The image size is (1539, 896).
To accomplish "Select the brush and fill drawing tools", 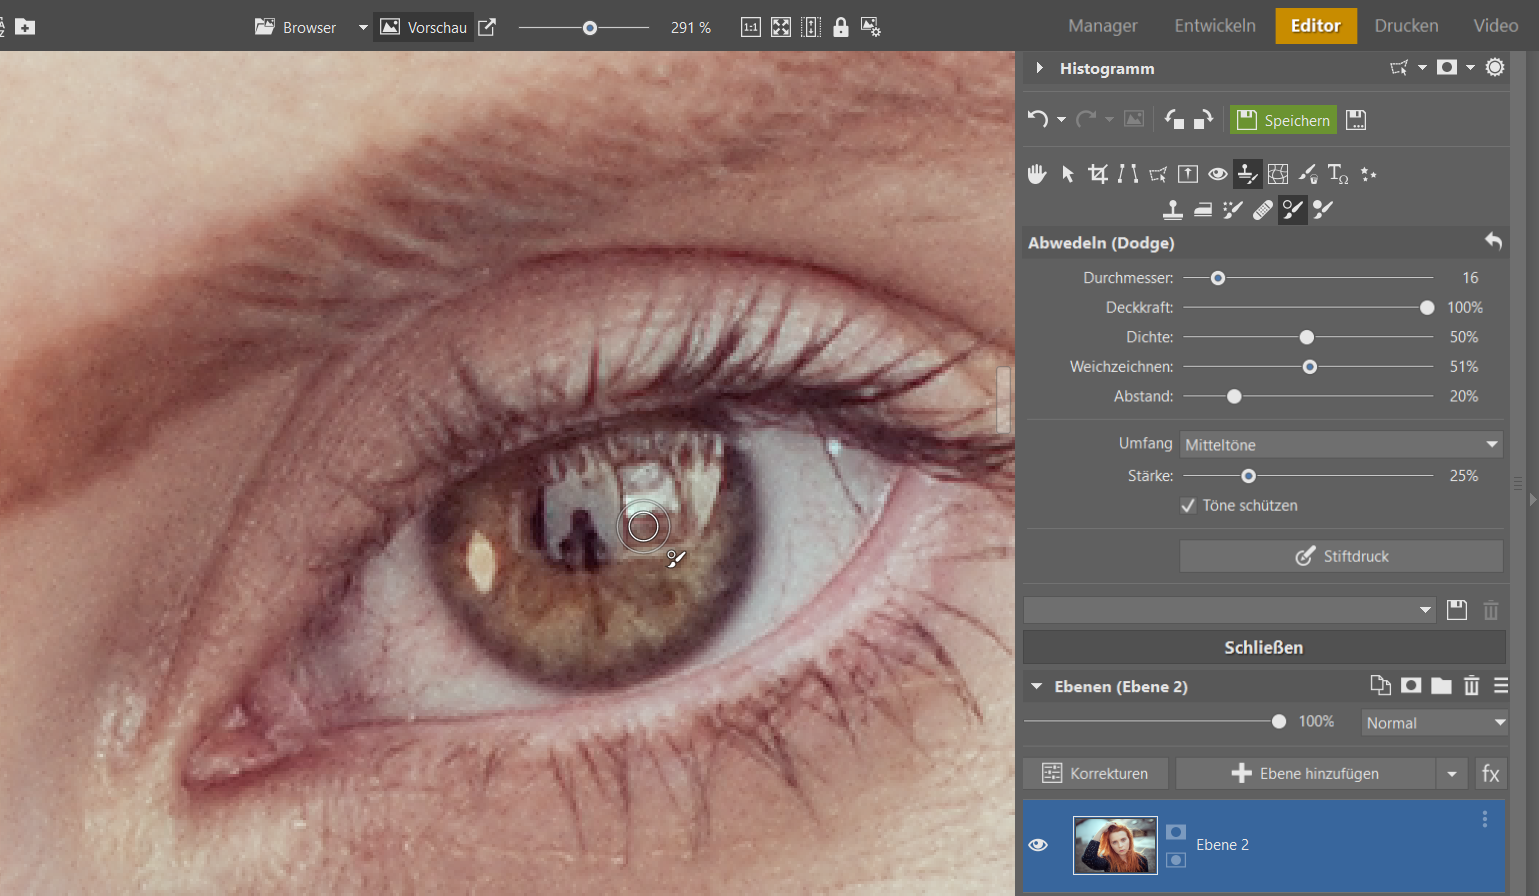I will 1308,174.
